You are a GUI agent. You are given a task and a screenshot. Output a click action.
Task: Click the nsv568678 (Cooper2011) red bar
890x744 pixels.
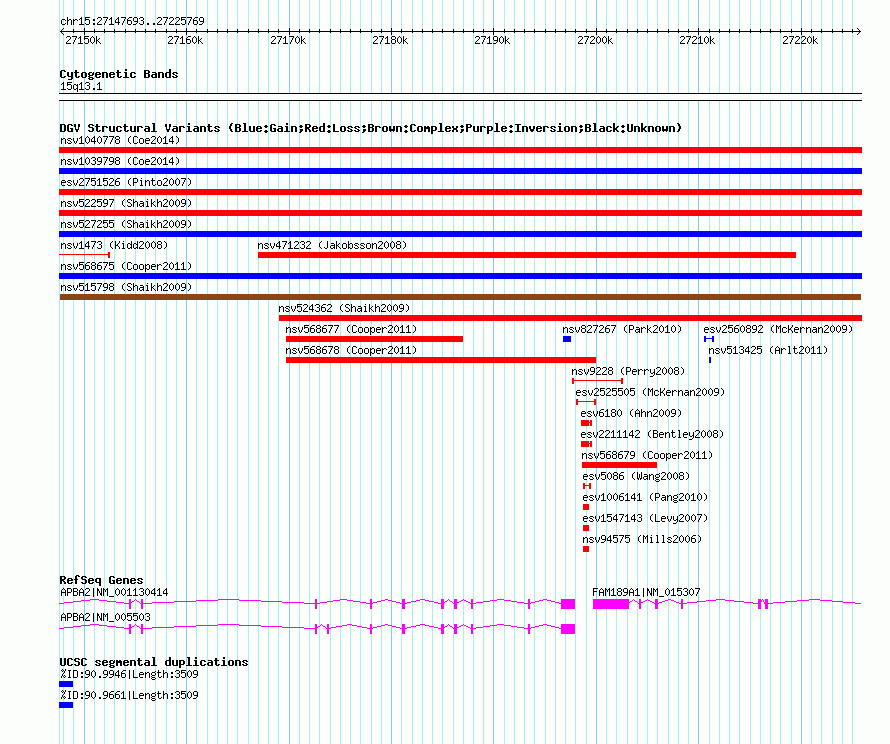[x=440, y=360]
